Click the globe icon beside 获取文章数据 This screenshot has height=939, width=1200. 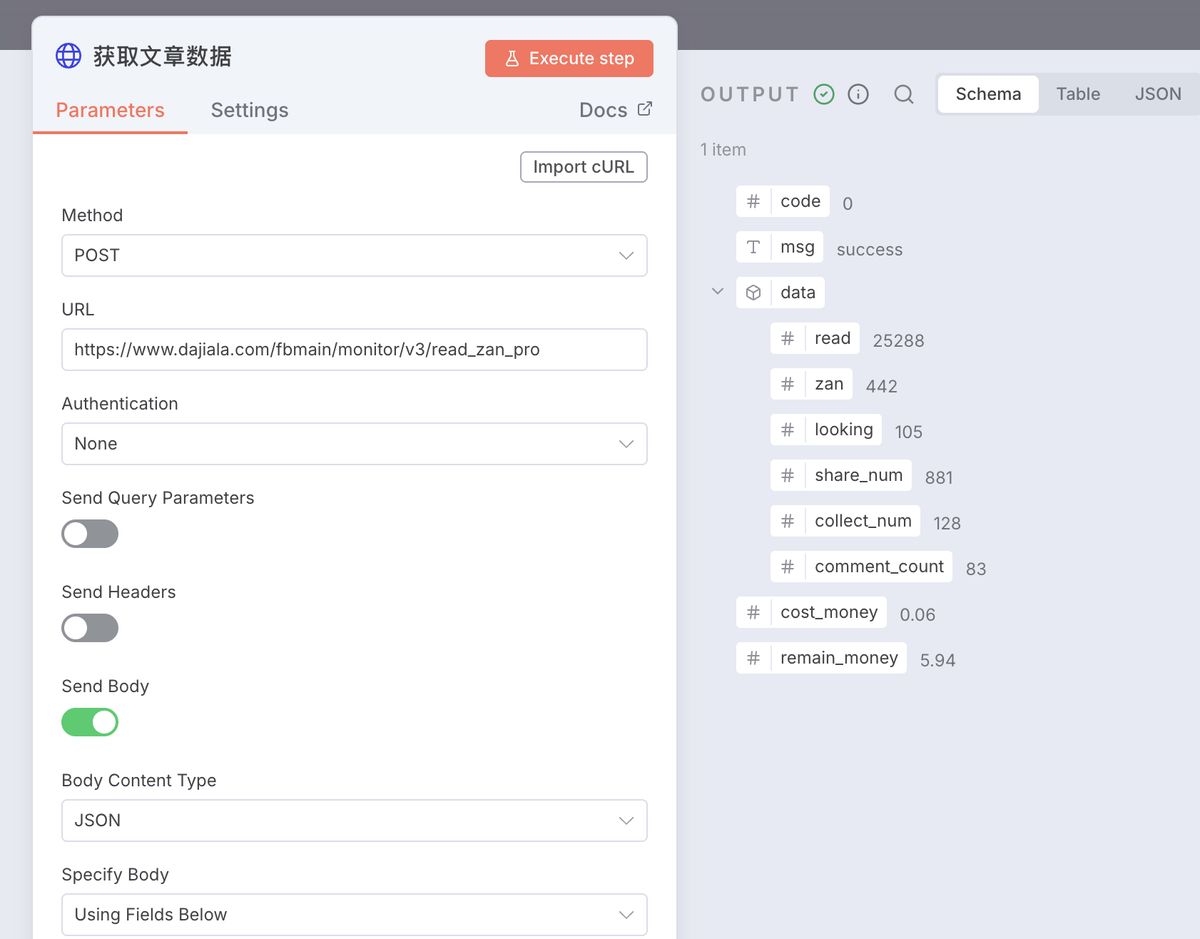(67, 57)
